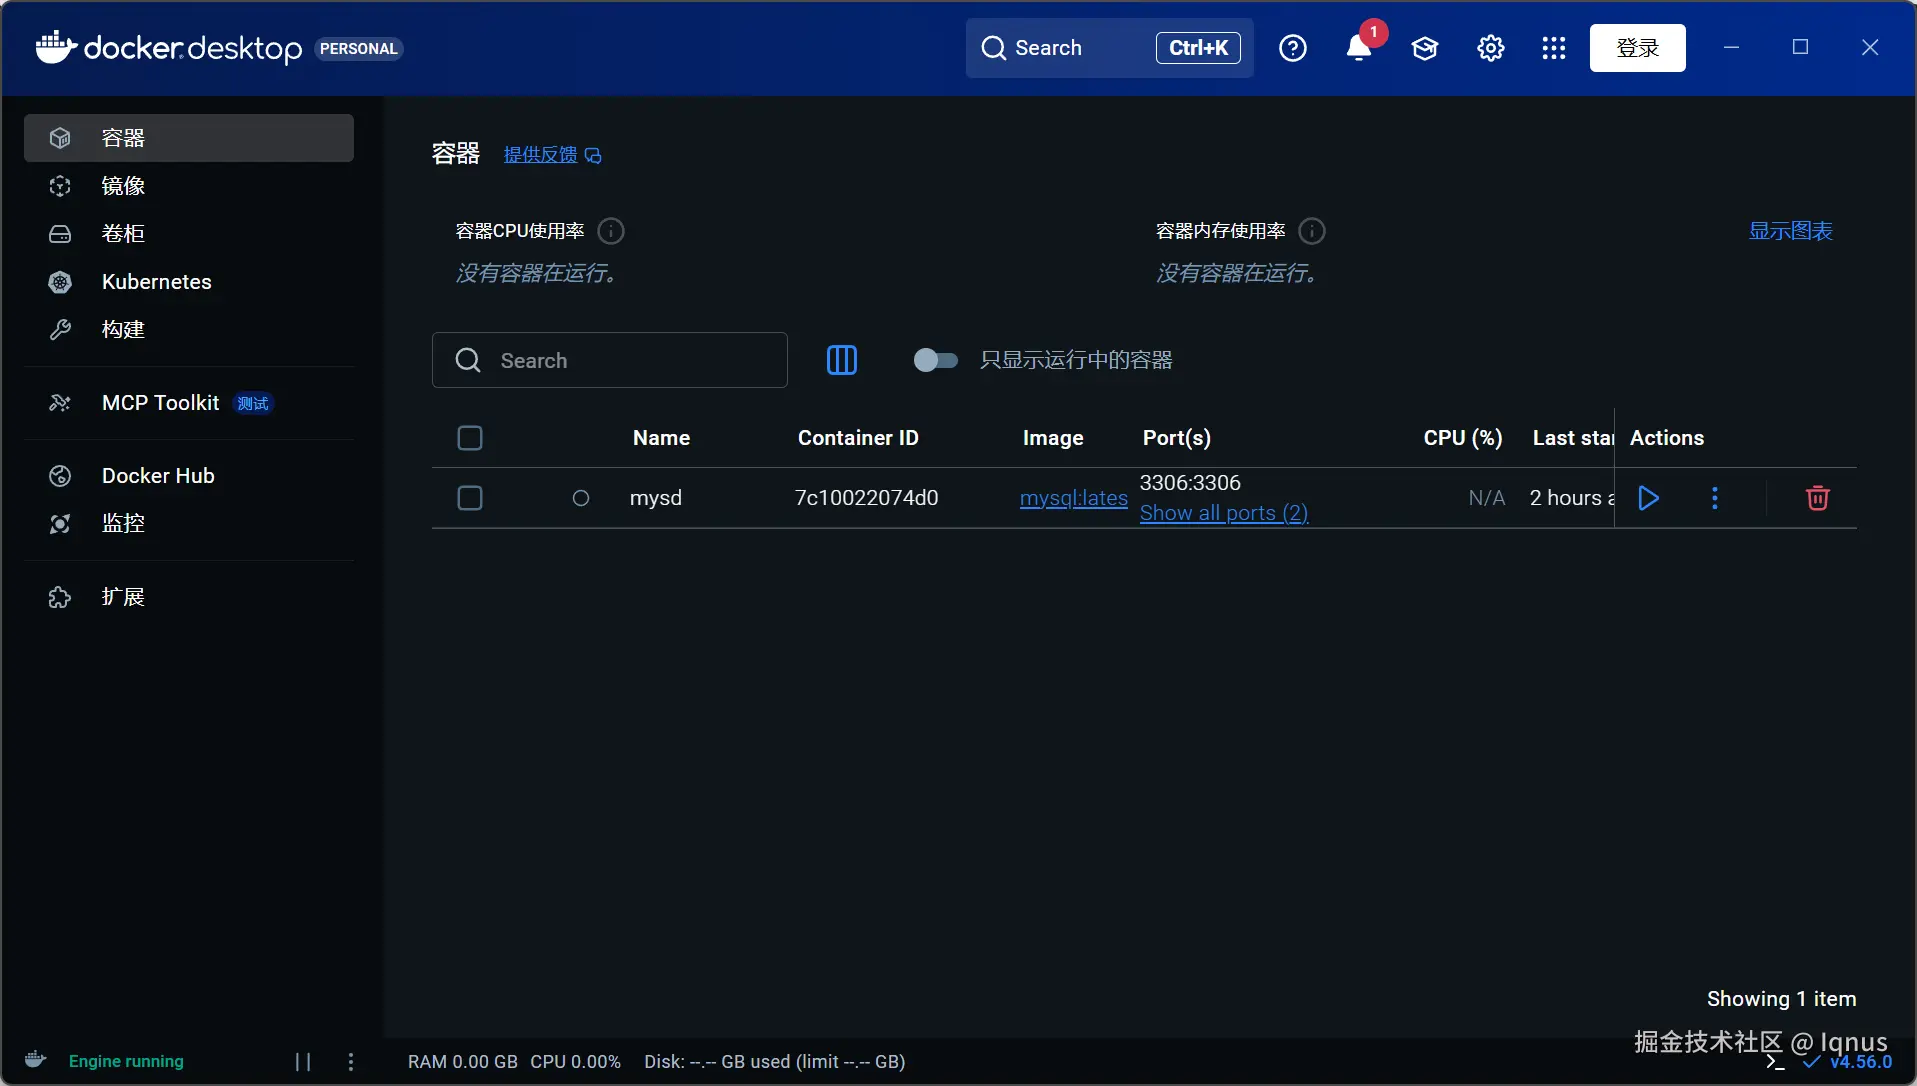Open 扩展 in the sidebar
The height and width of the screenshot is (1086, 1917).
[189, 597]
